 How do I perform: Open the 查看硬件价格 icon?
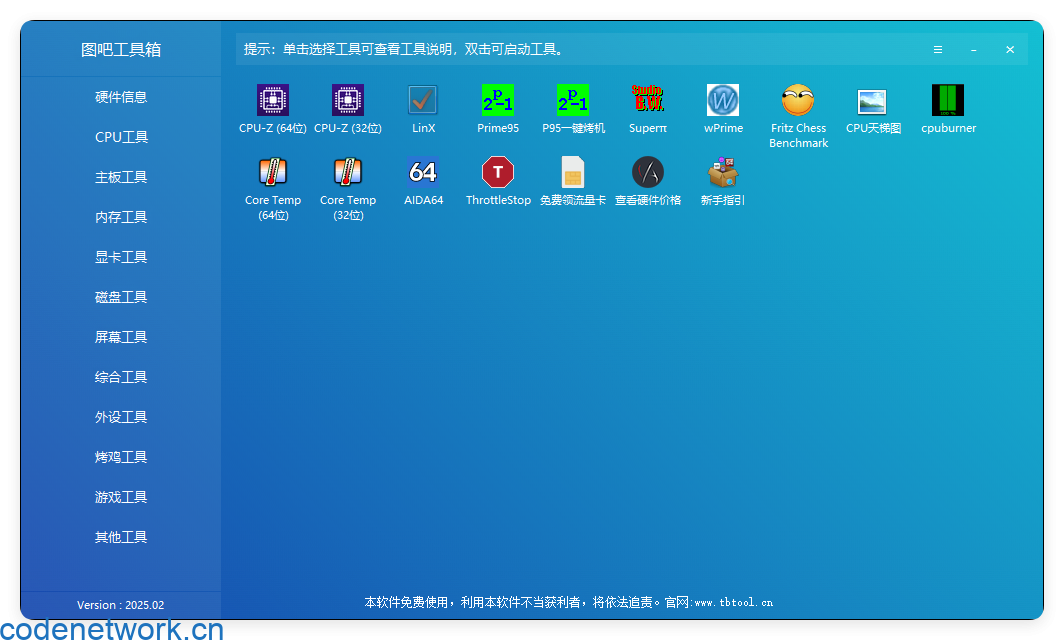tap(648, 172)
